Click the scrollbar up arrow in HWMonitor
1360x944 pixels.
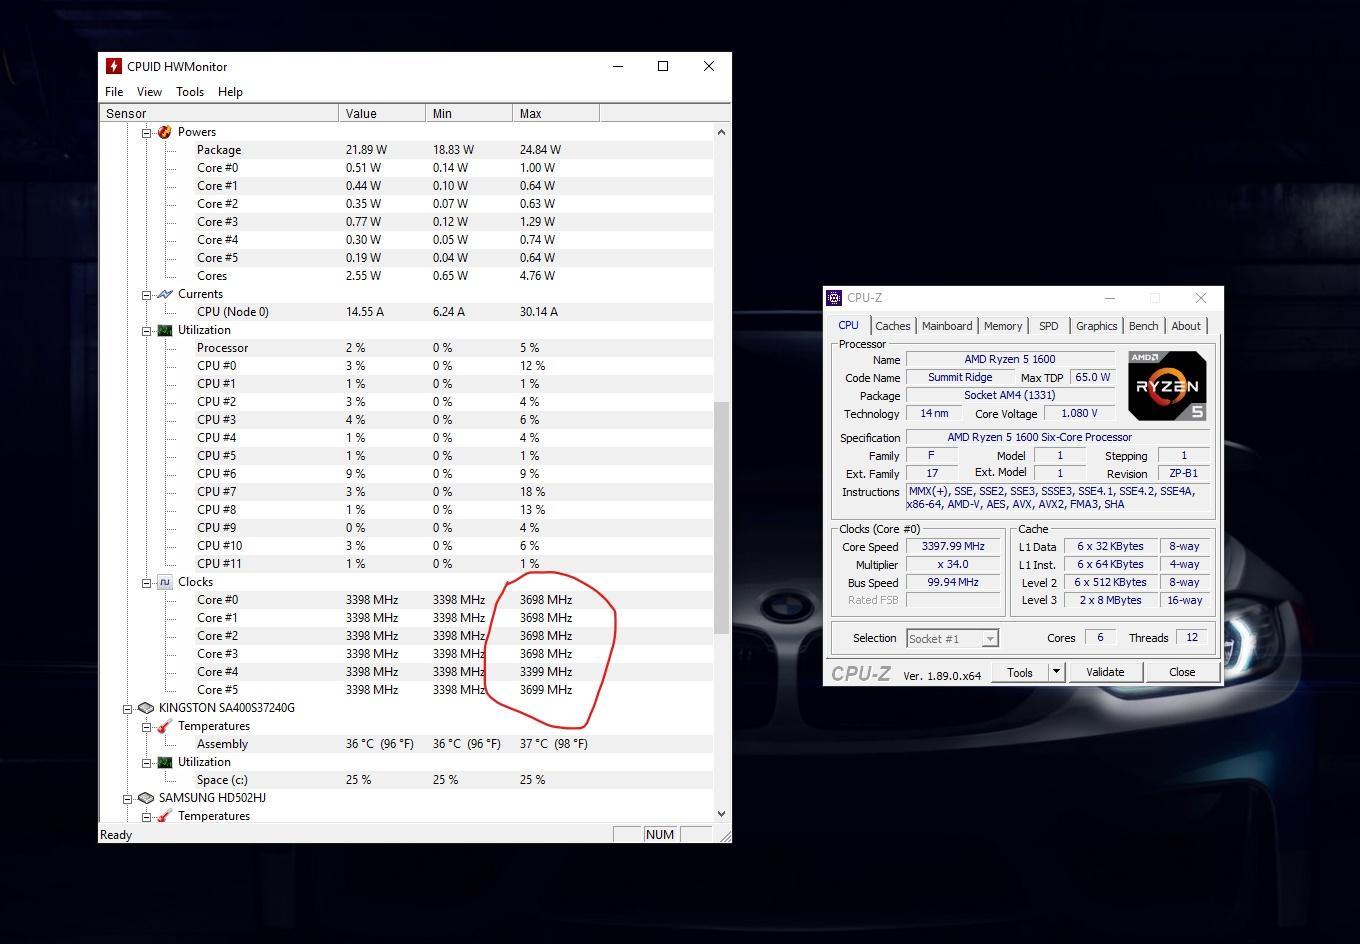point(721,132)
